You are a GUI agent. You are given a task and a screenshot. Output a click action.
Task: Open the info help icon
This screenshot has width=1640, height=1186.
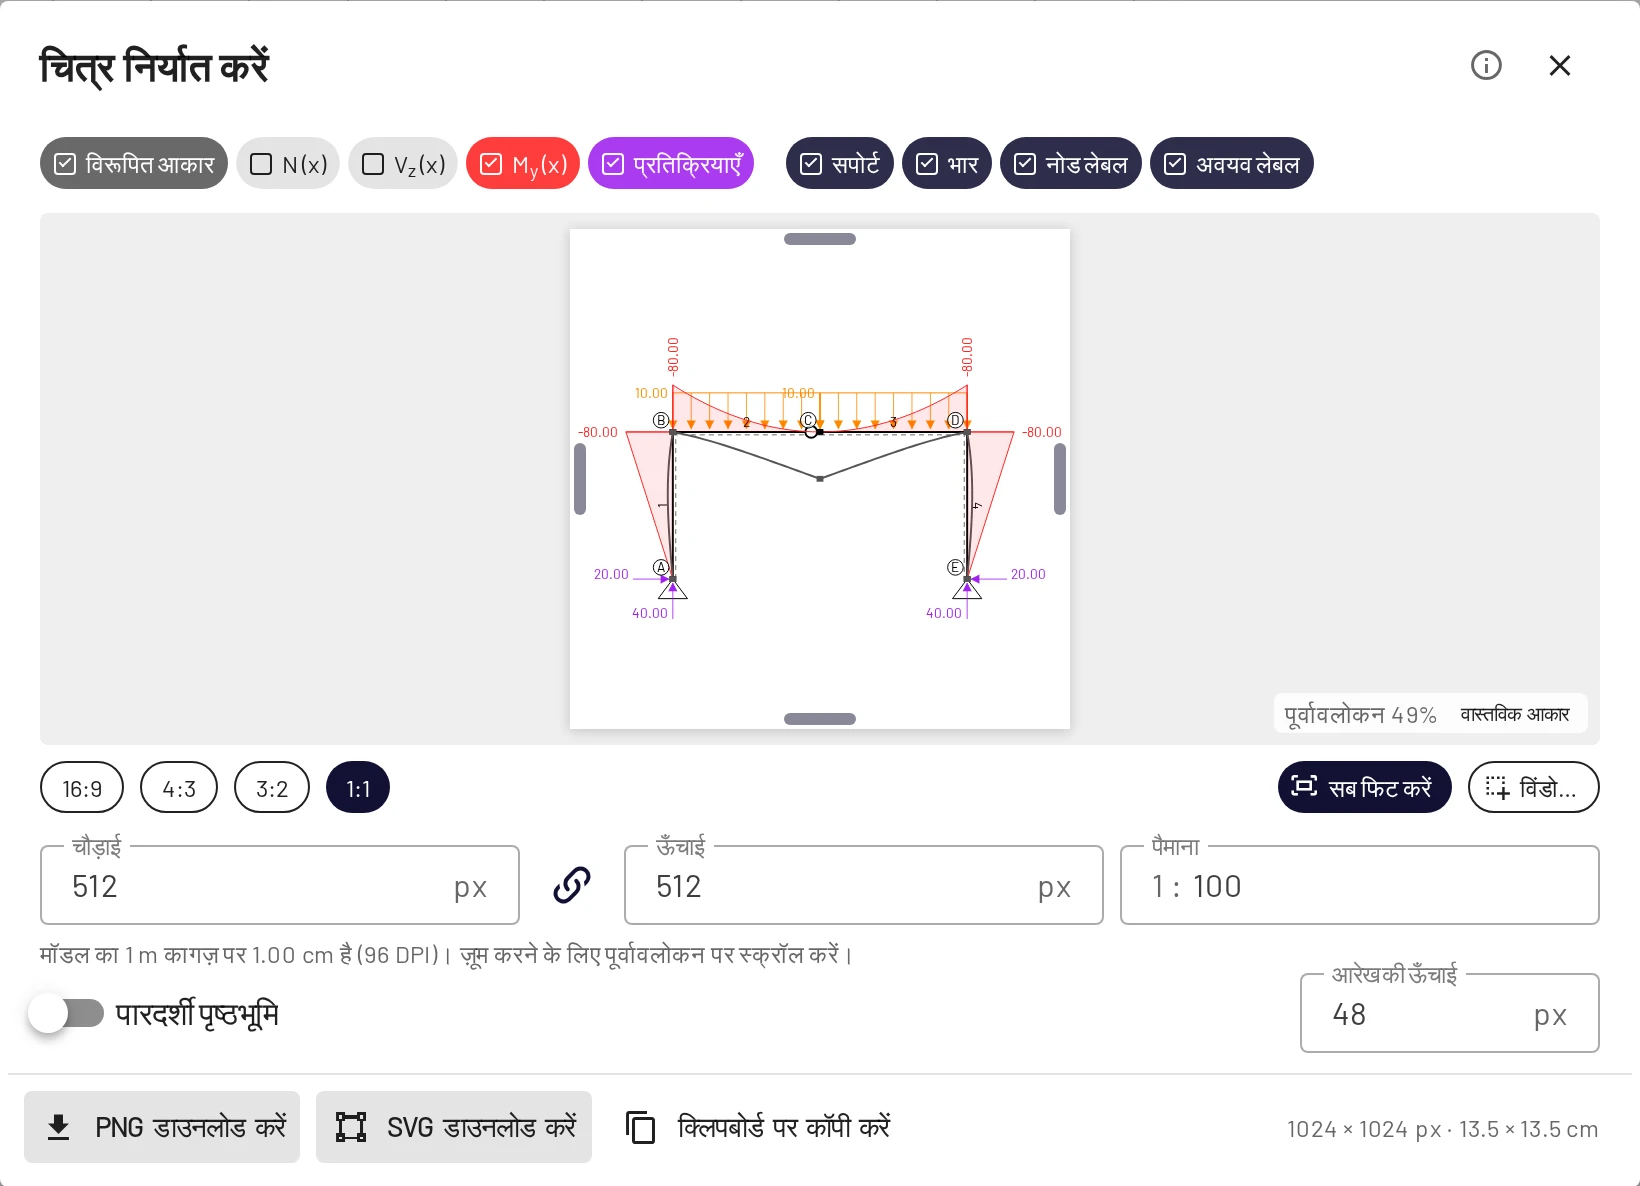(1486, 66)
